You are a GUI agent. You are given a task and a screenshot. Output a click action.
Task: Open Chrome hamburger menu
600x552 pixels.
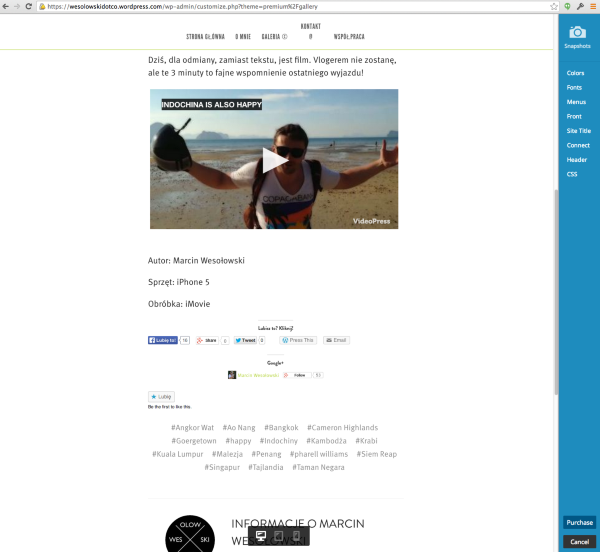coord(593,6)
